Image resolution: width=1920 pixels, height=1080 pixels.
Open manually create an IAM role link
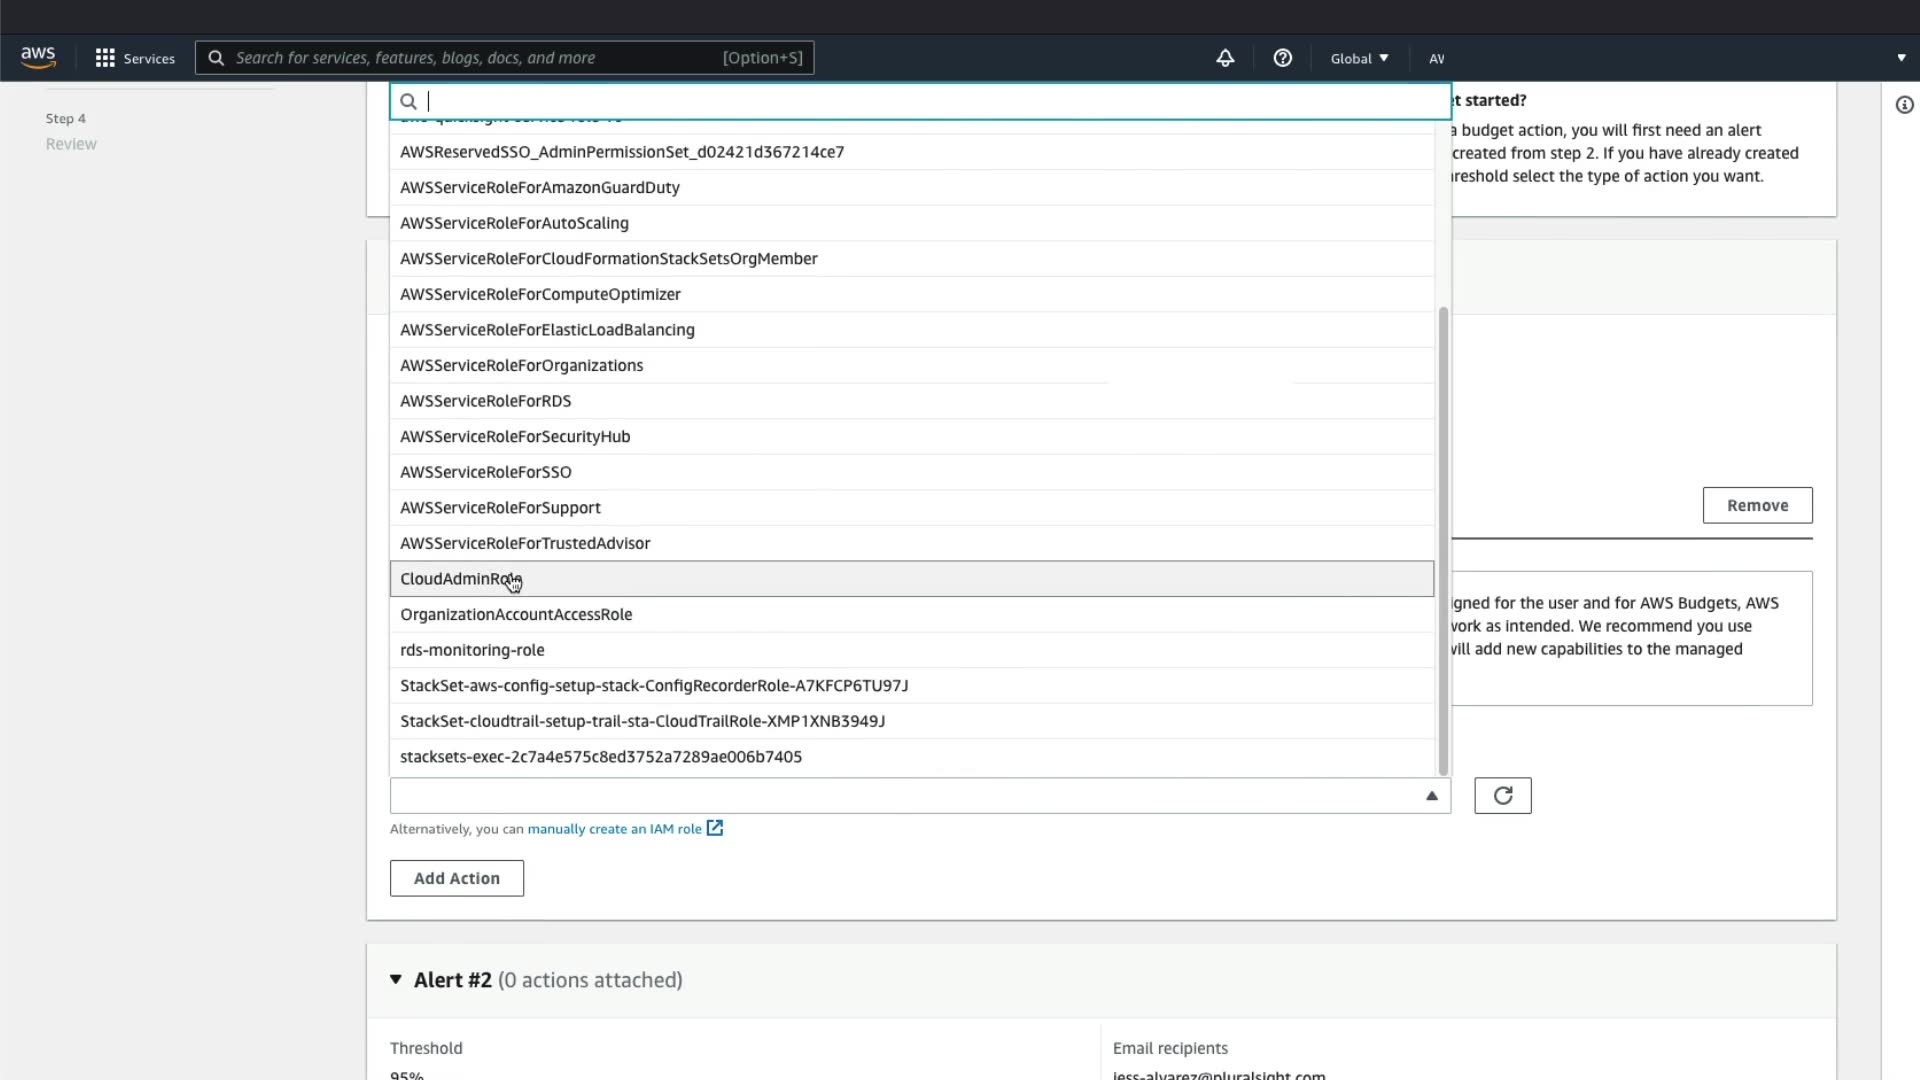(614, 829)
